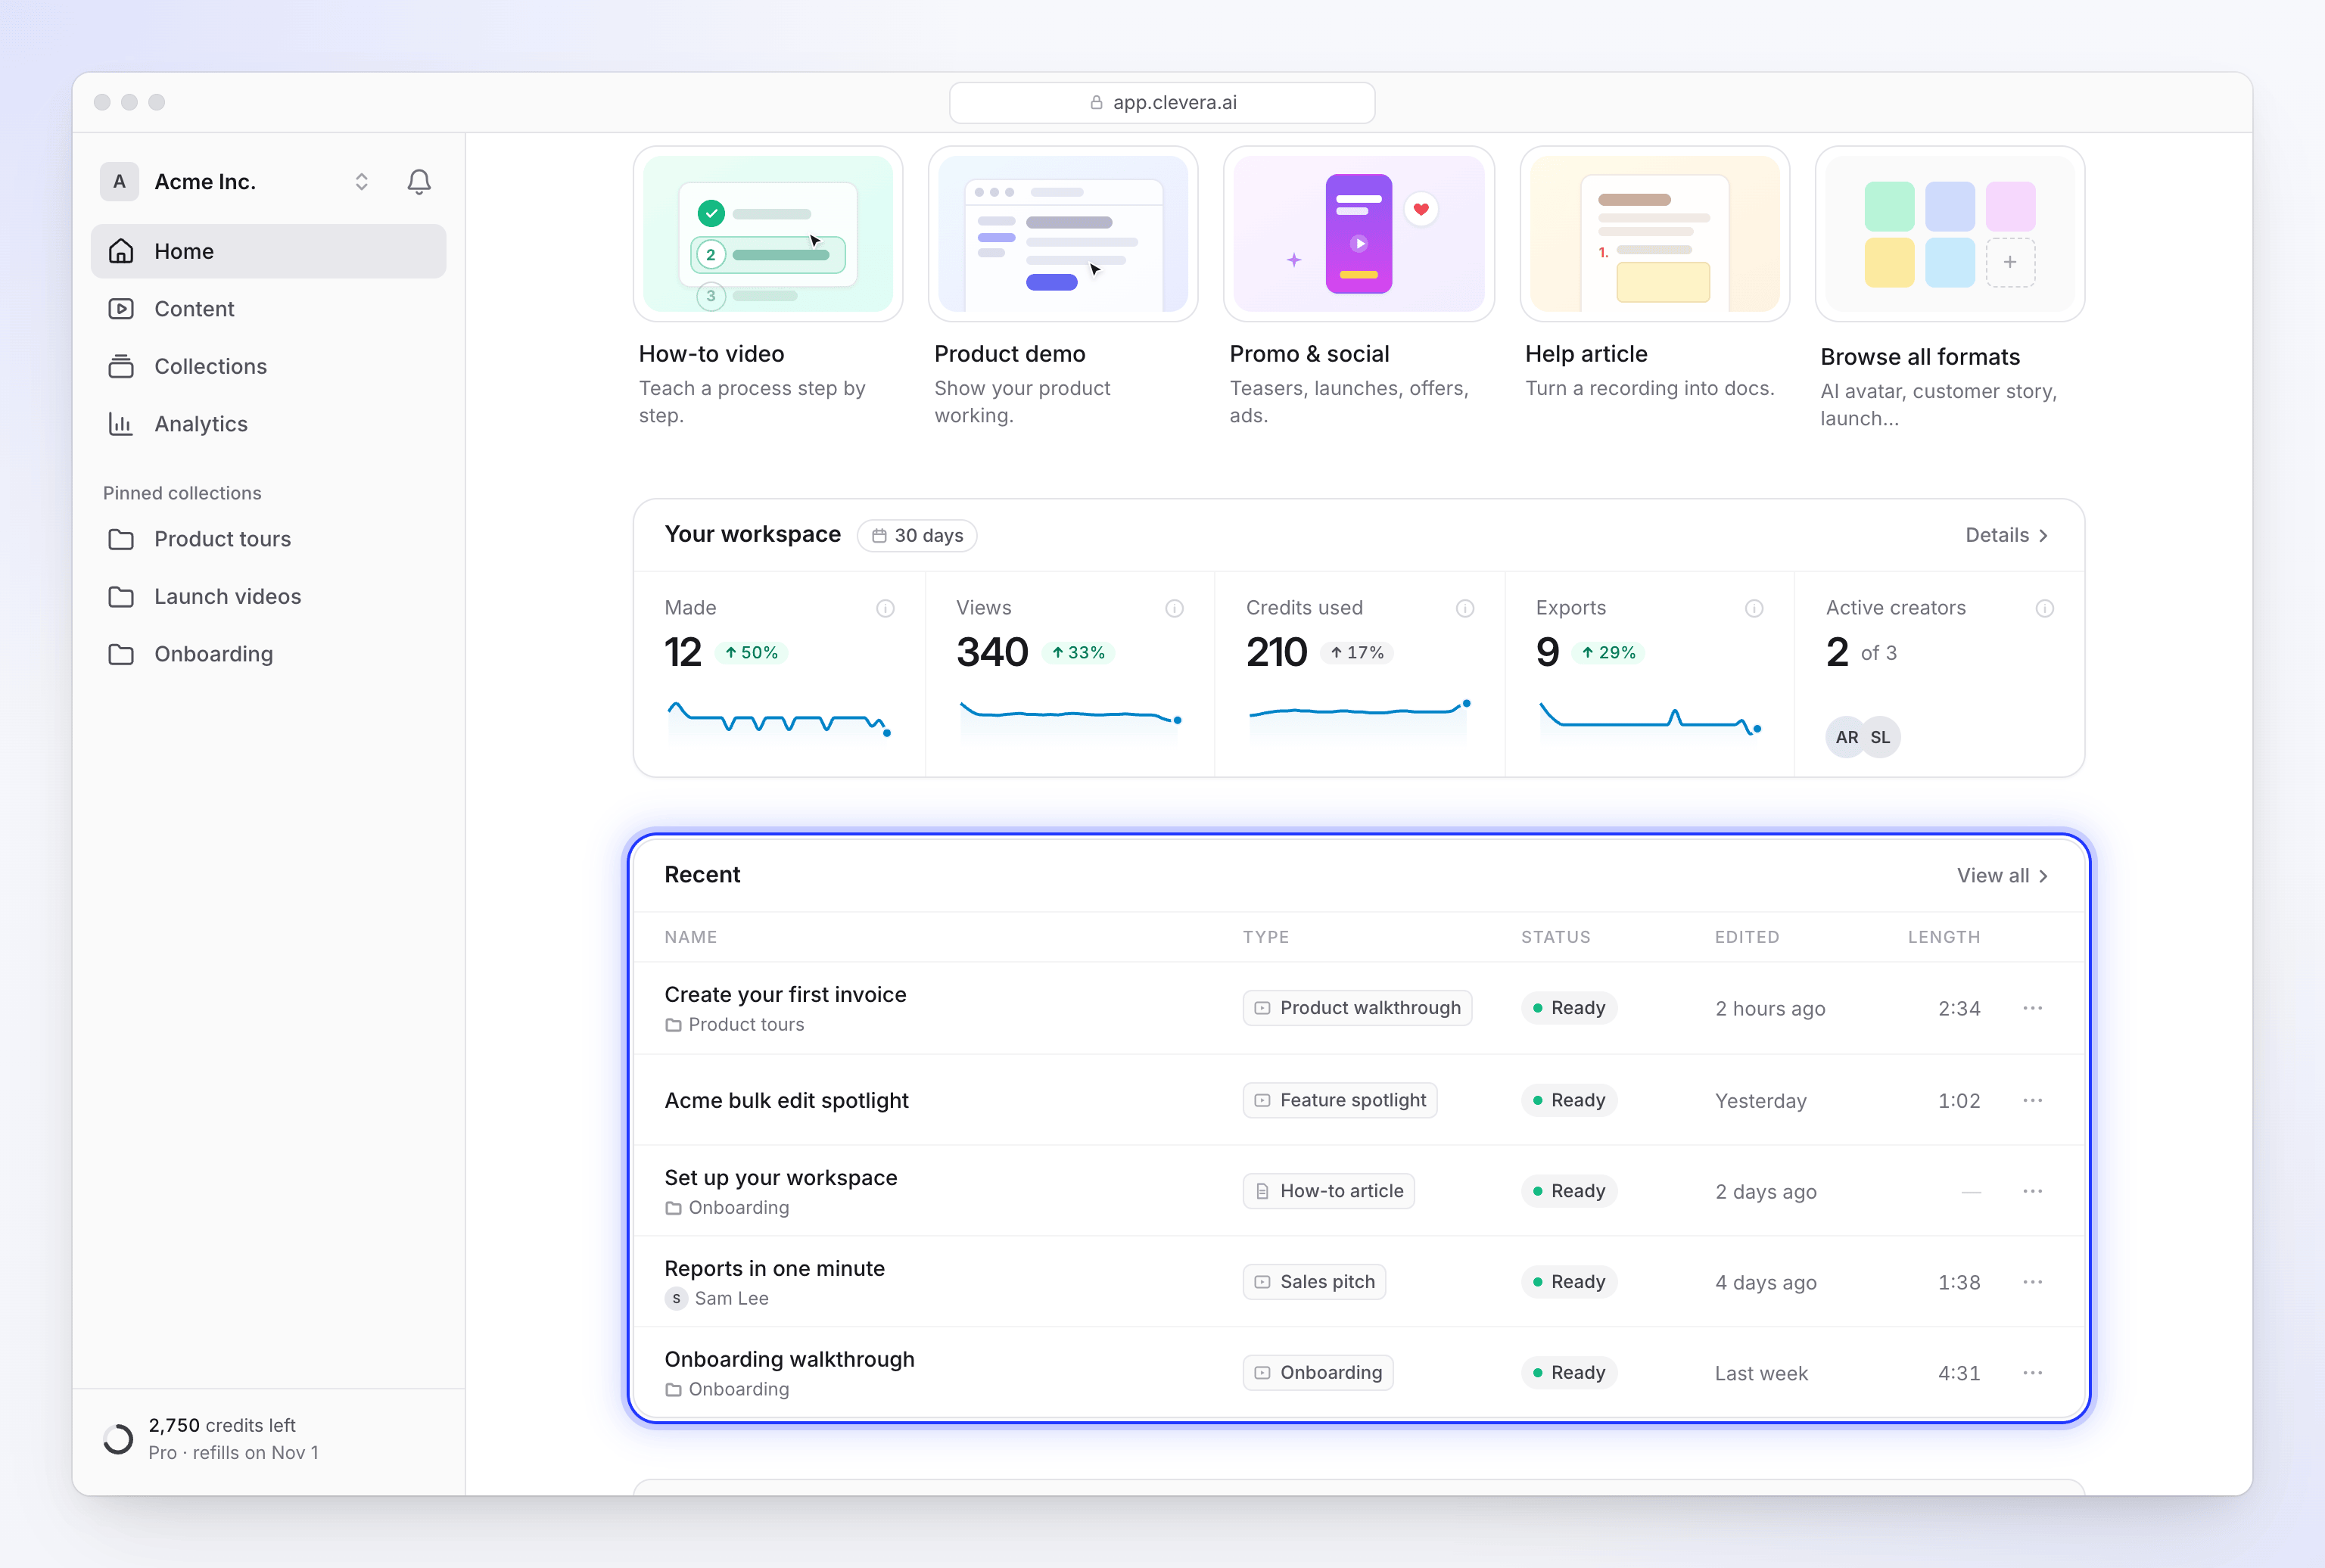Image resolution: width=2325 pixels, height=1568 pixels.
Task: Click the Sam Lee author label
Action: pos(717,1299)
